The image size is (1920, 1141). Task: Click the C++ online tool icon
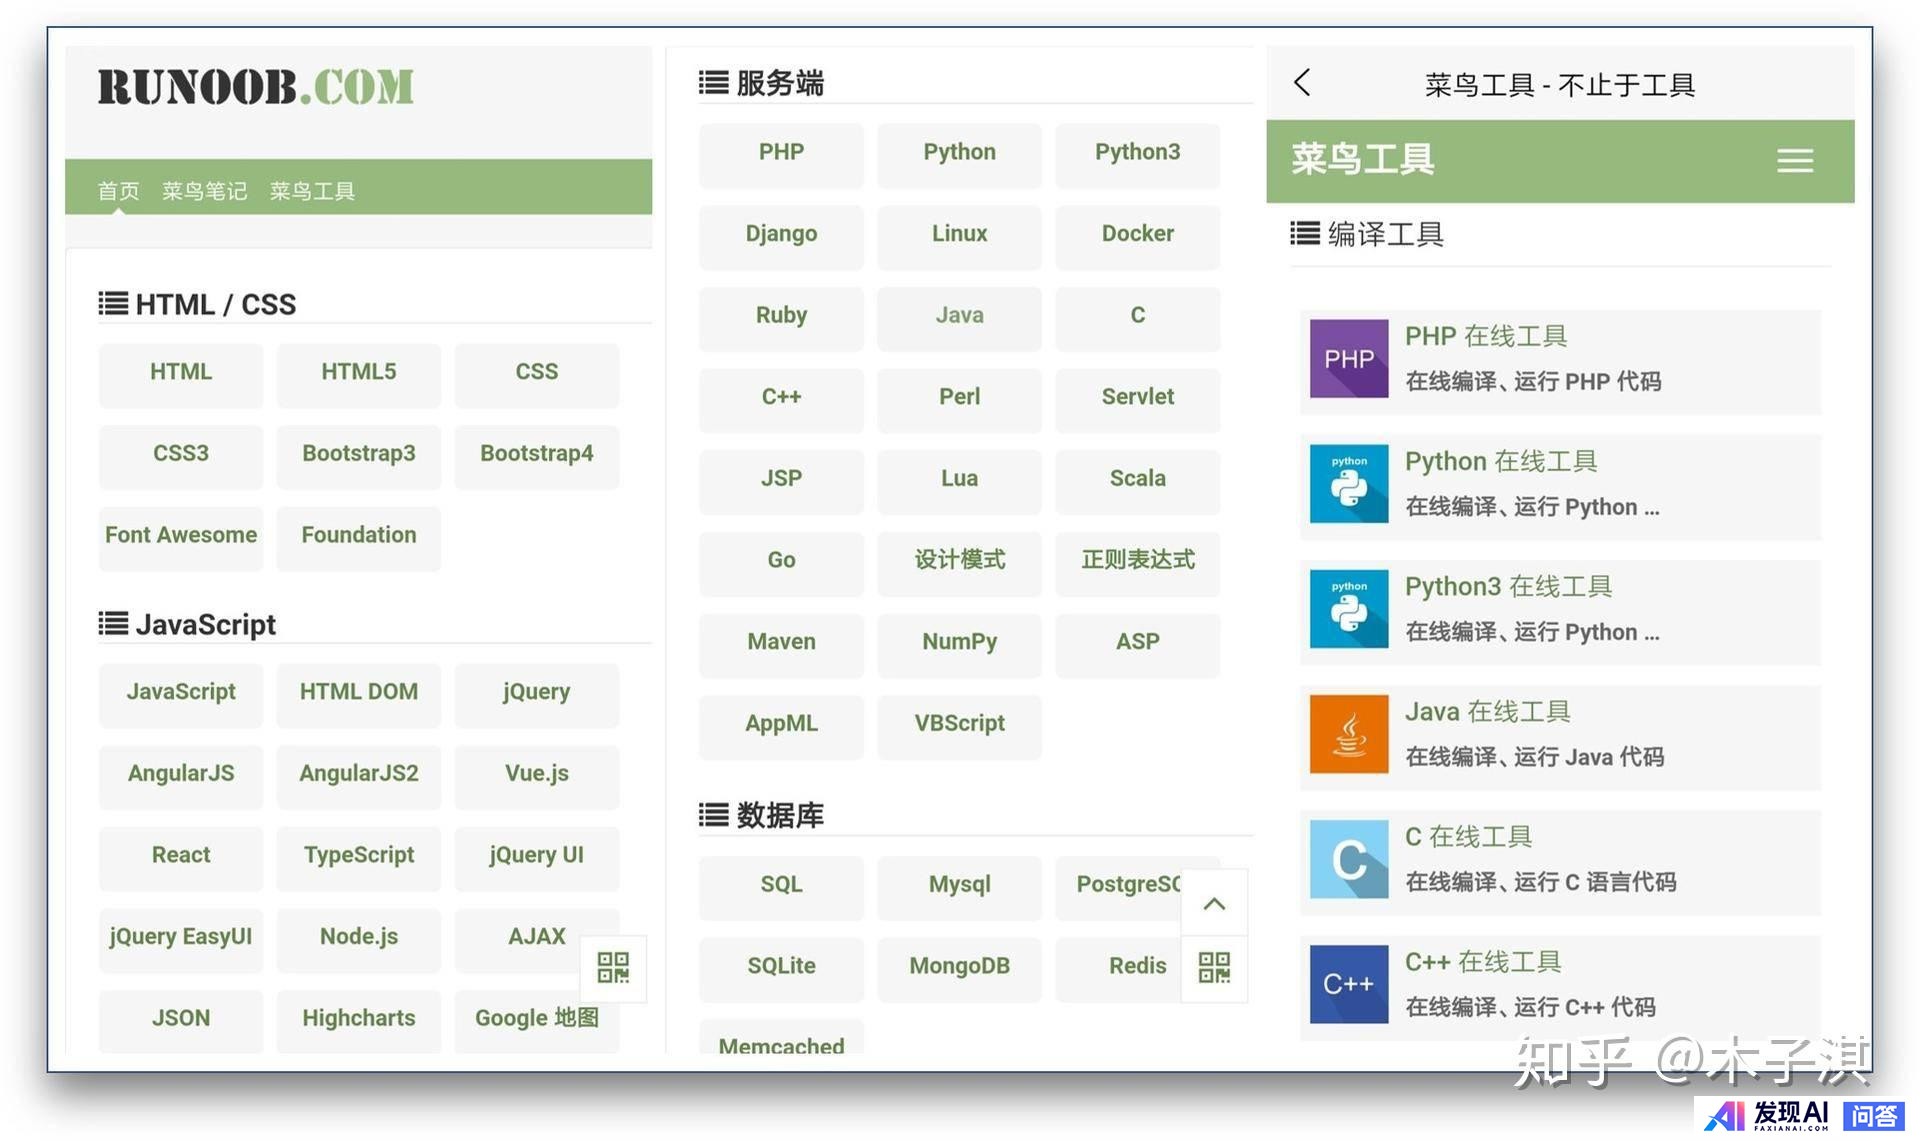click(x=1348, y=984)
